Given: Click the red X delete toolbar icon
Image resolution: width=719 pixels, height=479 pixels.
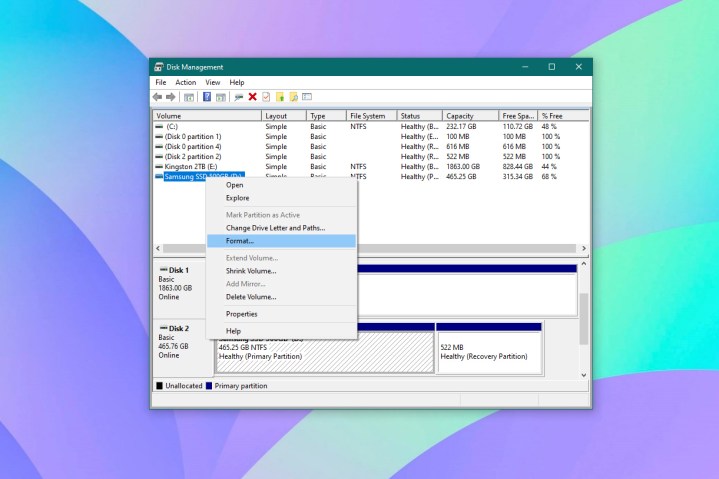Looking at the screenshot, I should tap(252, 97).
